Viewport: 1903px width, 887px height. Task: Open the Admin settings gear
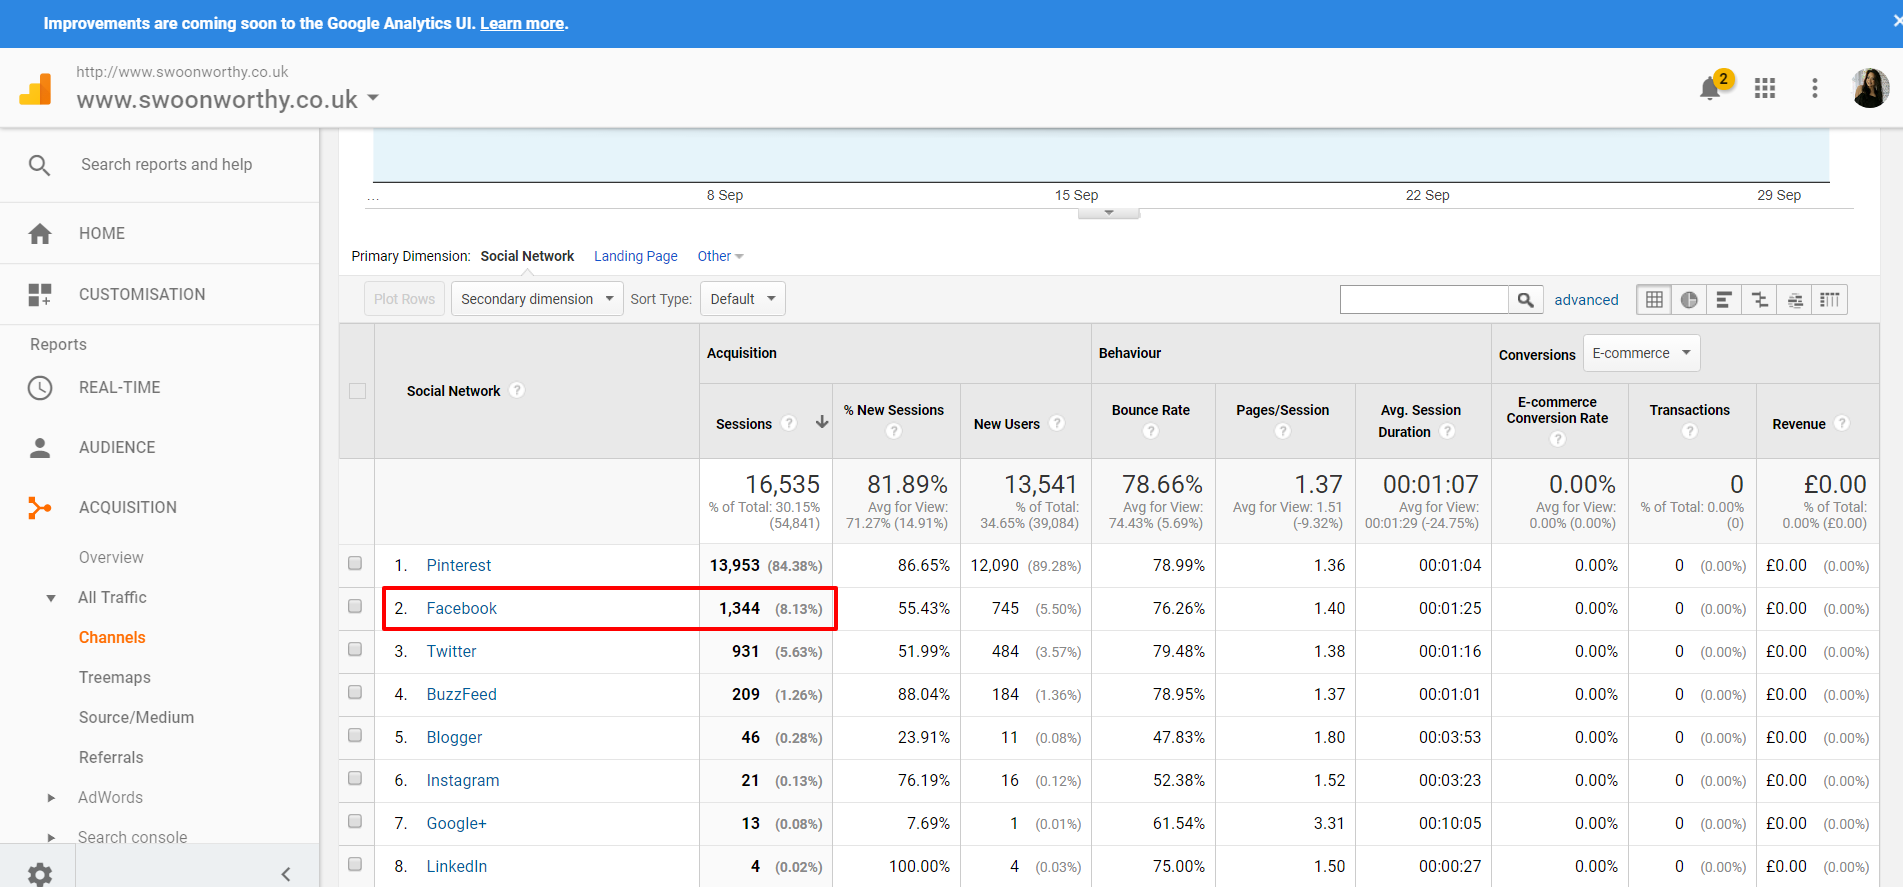coord(40,874)
